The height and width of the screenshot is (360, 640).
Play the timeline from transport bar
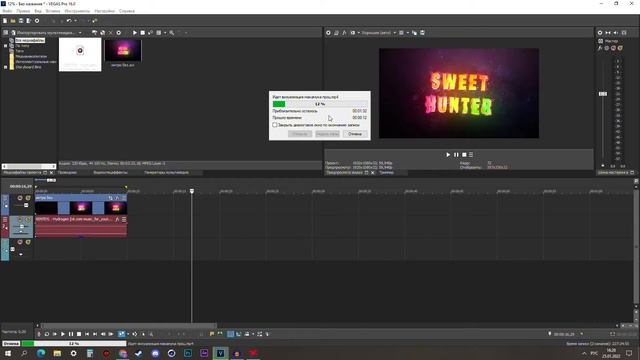[x=63, y=334]
